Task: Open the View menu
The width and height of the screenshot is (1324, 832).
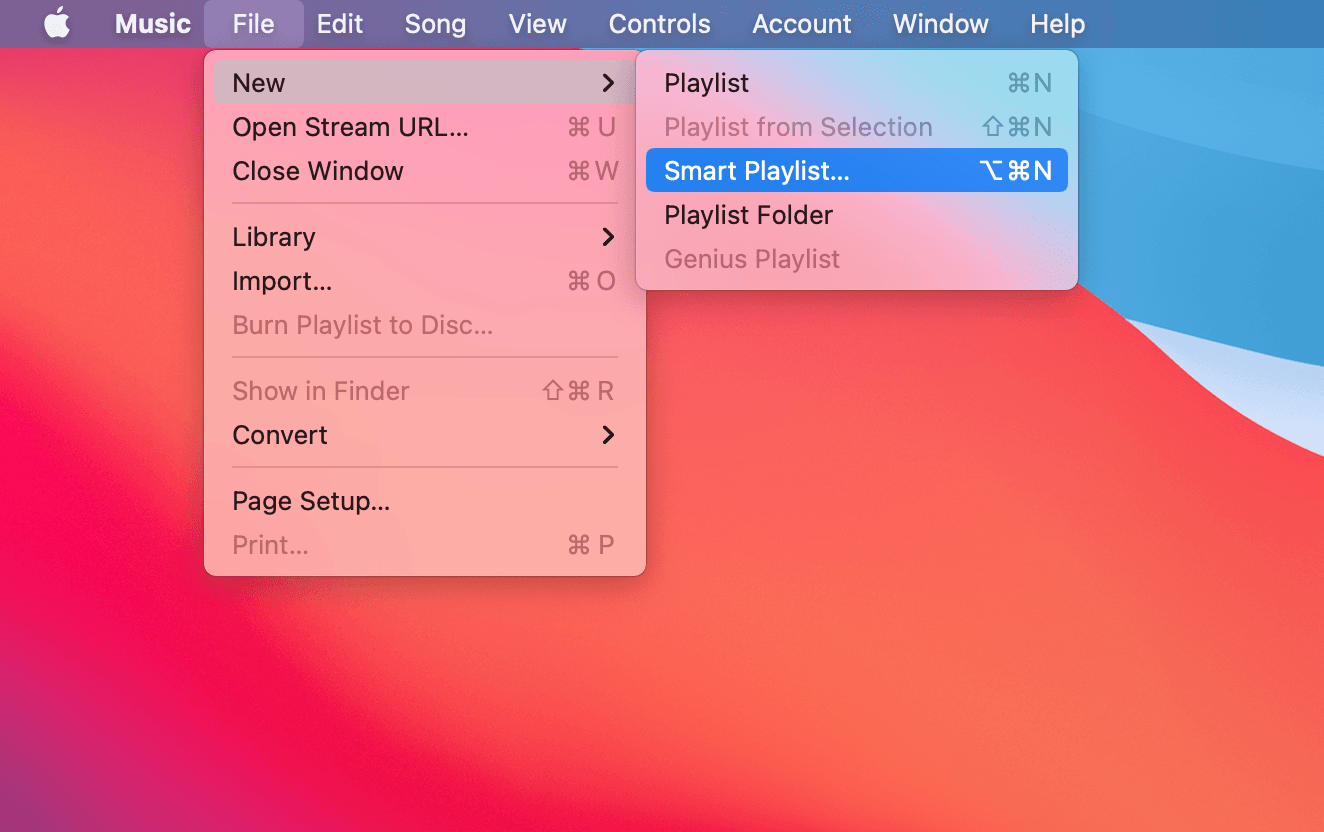Action: coord(538,24)
